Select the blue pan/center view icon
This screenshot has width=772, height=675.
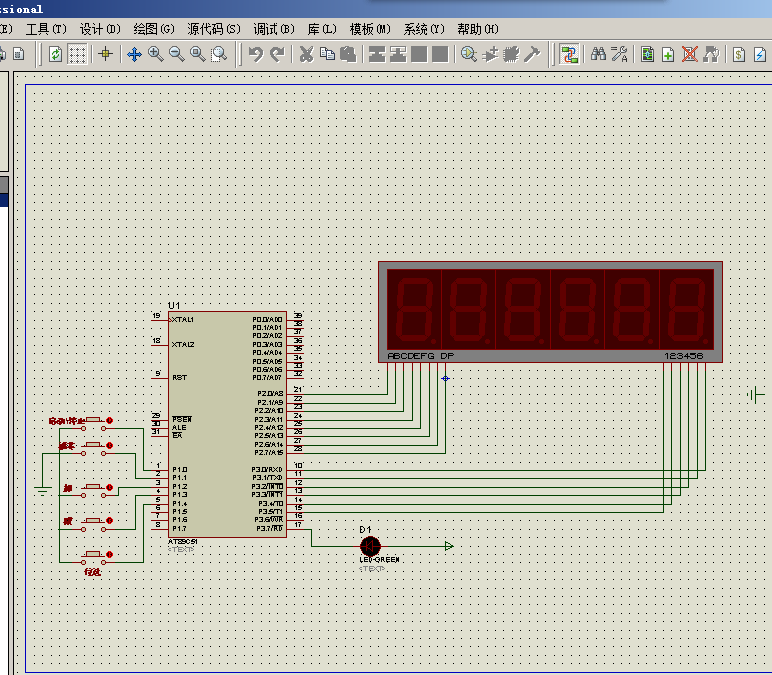coord(134,54)
